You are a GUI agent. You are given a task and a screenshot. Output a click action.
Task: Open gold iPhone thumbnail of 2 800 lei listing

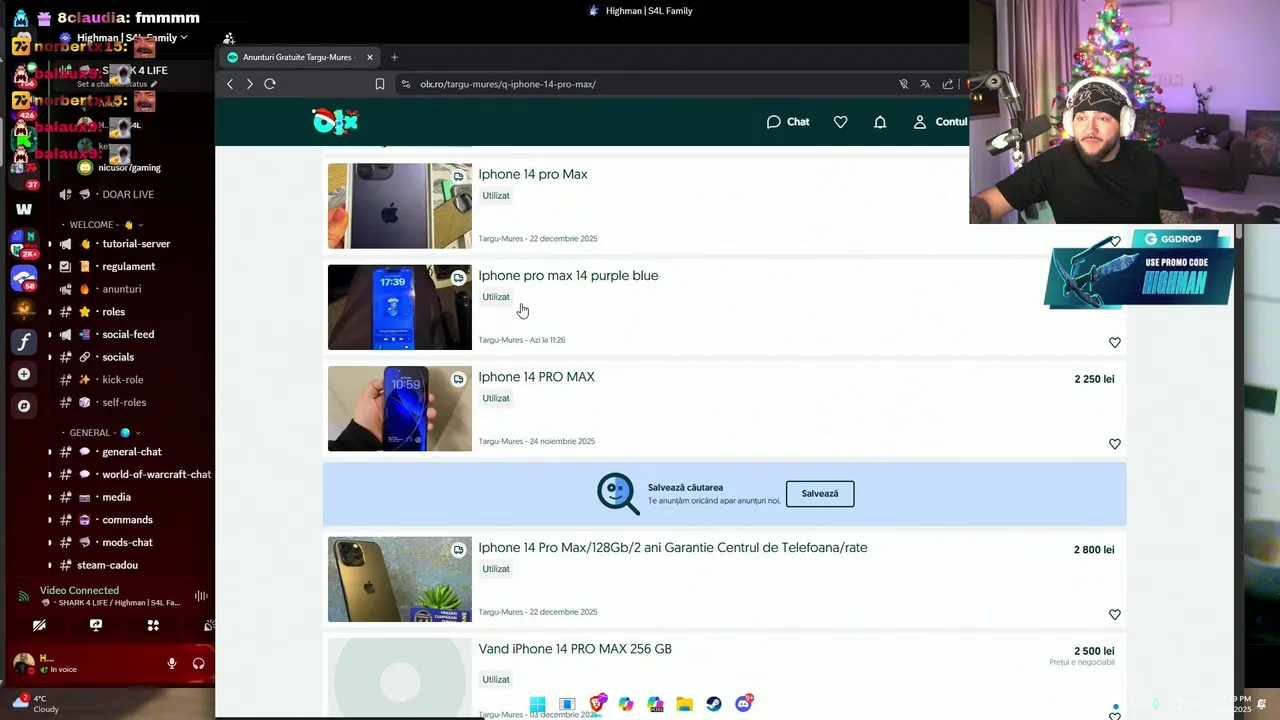point(400,579)
